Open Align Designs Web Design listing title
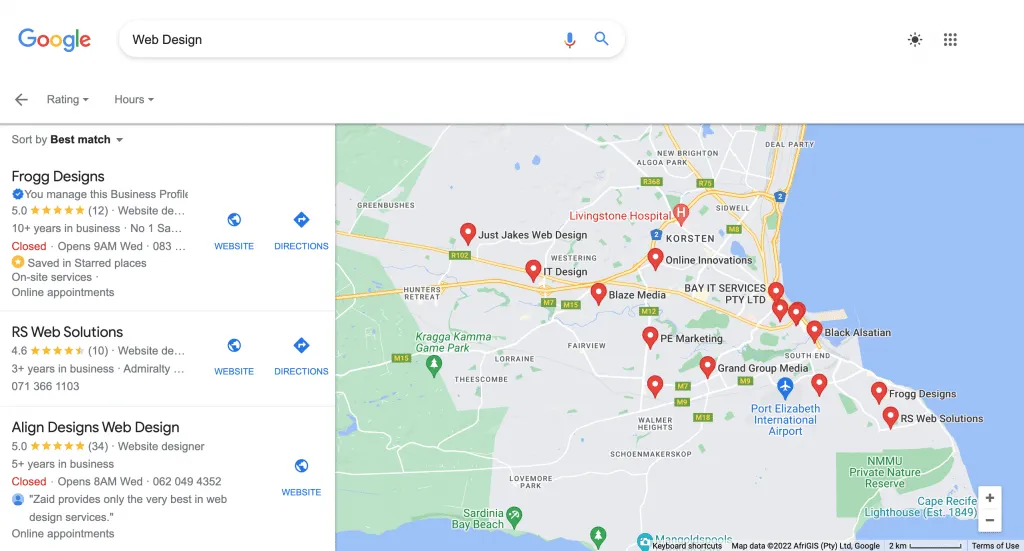The width and height of the screenshot is (1024, 551). [x=95, y=427]
